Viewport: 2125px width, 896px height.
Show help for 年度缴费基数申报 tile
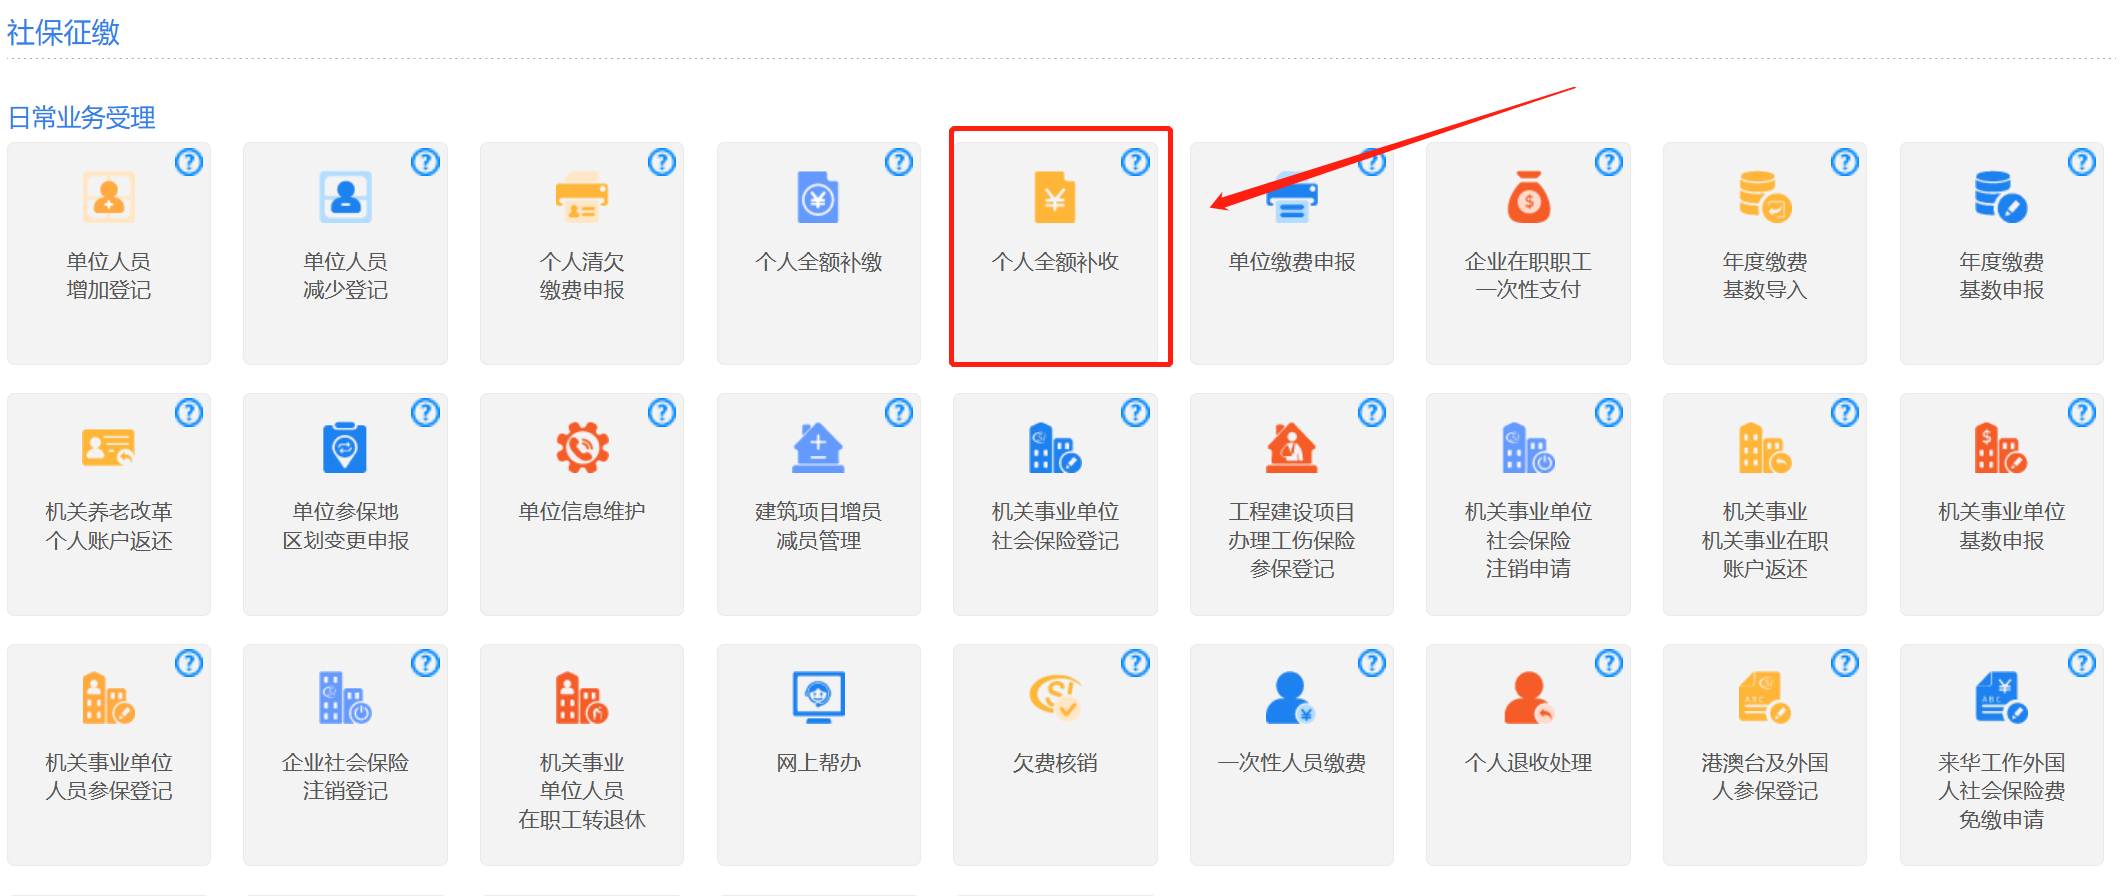2082,162
